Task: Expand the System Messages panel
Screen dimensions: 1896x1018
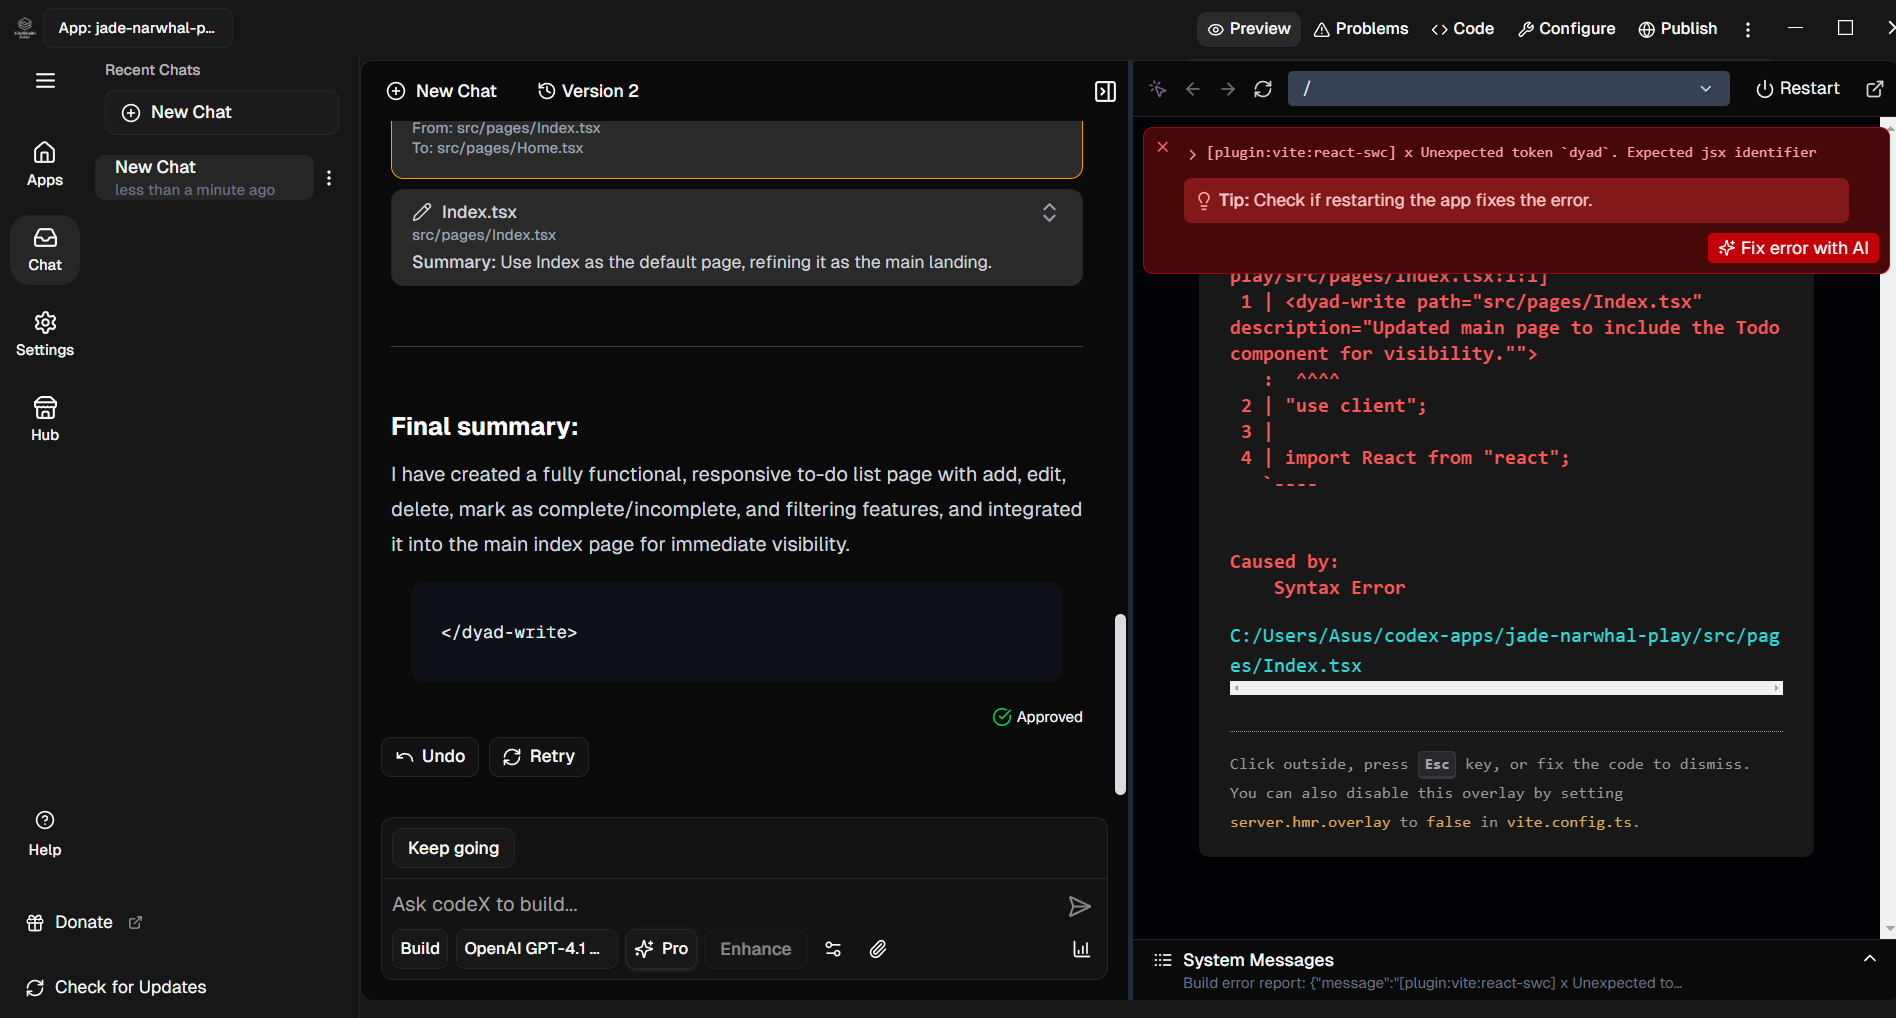Action: [x=1869, y=959]
